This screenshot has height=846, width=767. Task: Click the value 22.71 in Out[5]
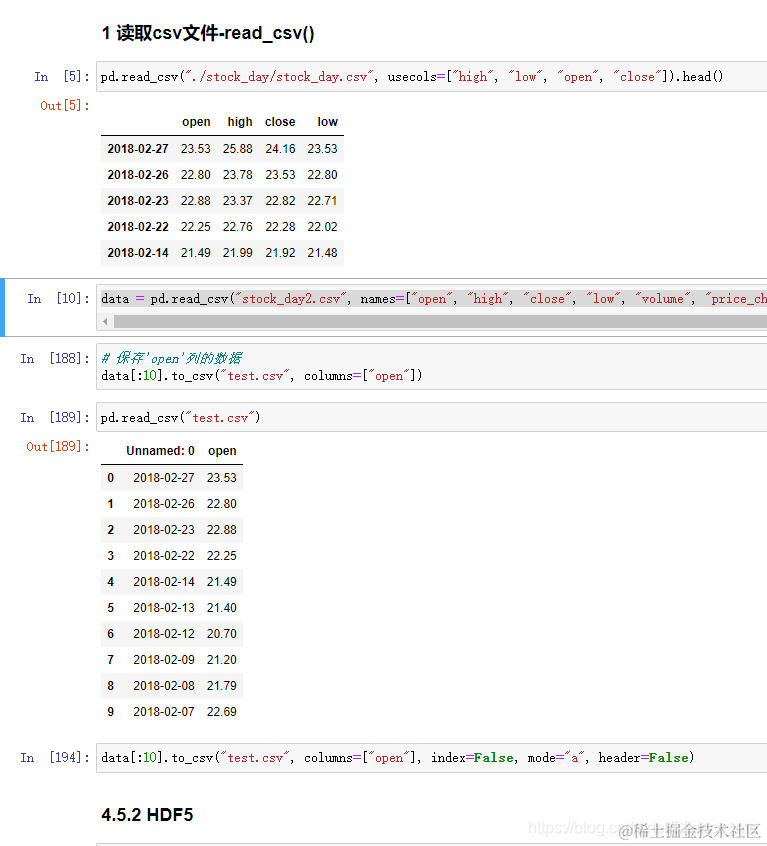pos(323,201)
